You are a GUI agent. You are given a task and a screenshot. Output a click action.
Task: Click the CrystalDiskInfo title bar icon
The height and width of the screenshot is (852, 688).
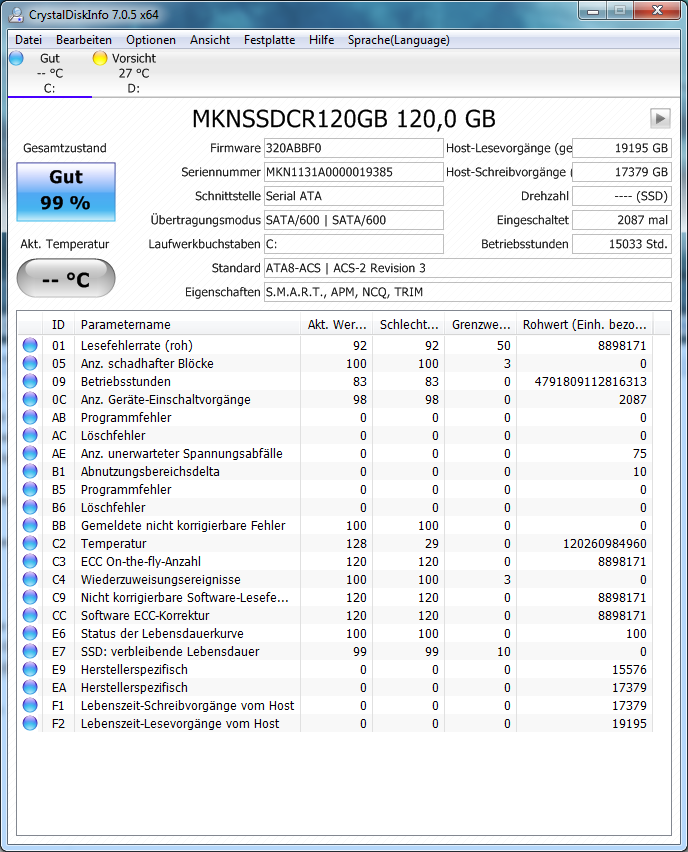[16, 15]
